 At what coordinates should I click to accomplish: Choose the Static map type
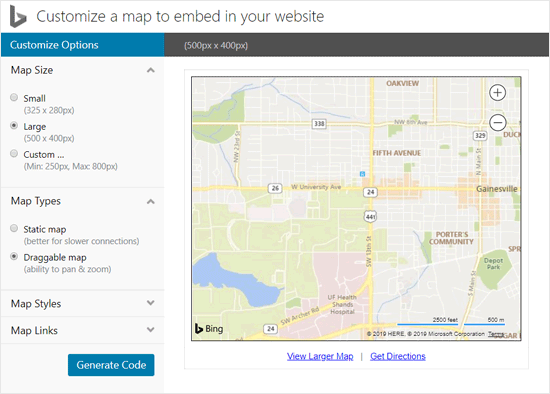click(x=14, y=228)
